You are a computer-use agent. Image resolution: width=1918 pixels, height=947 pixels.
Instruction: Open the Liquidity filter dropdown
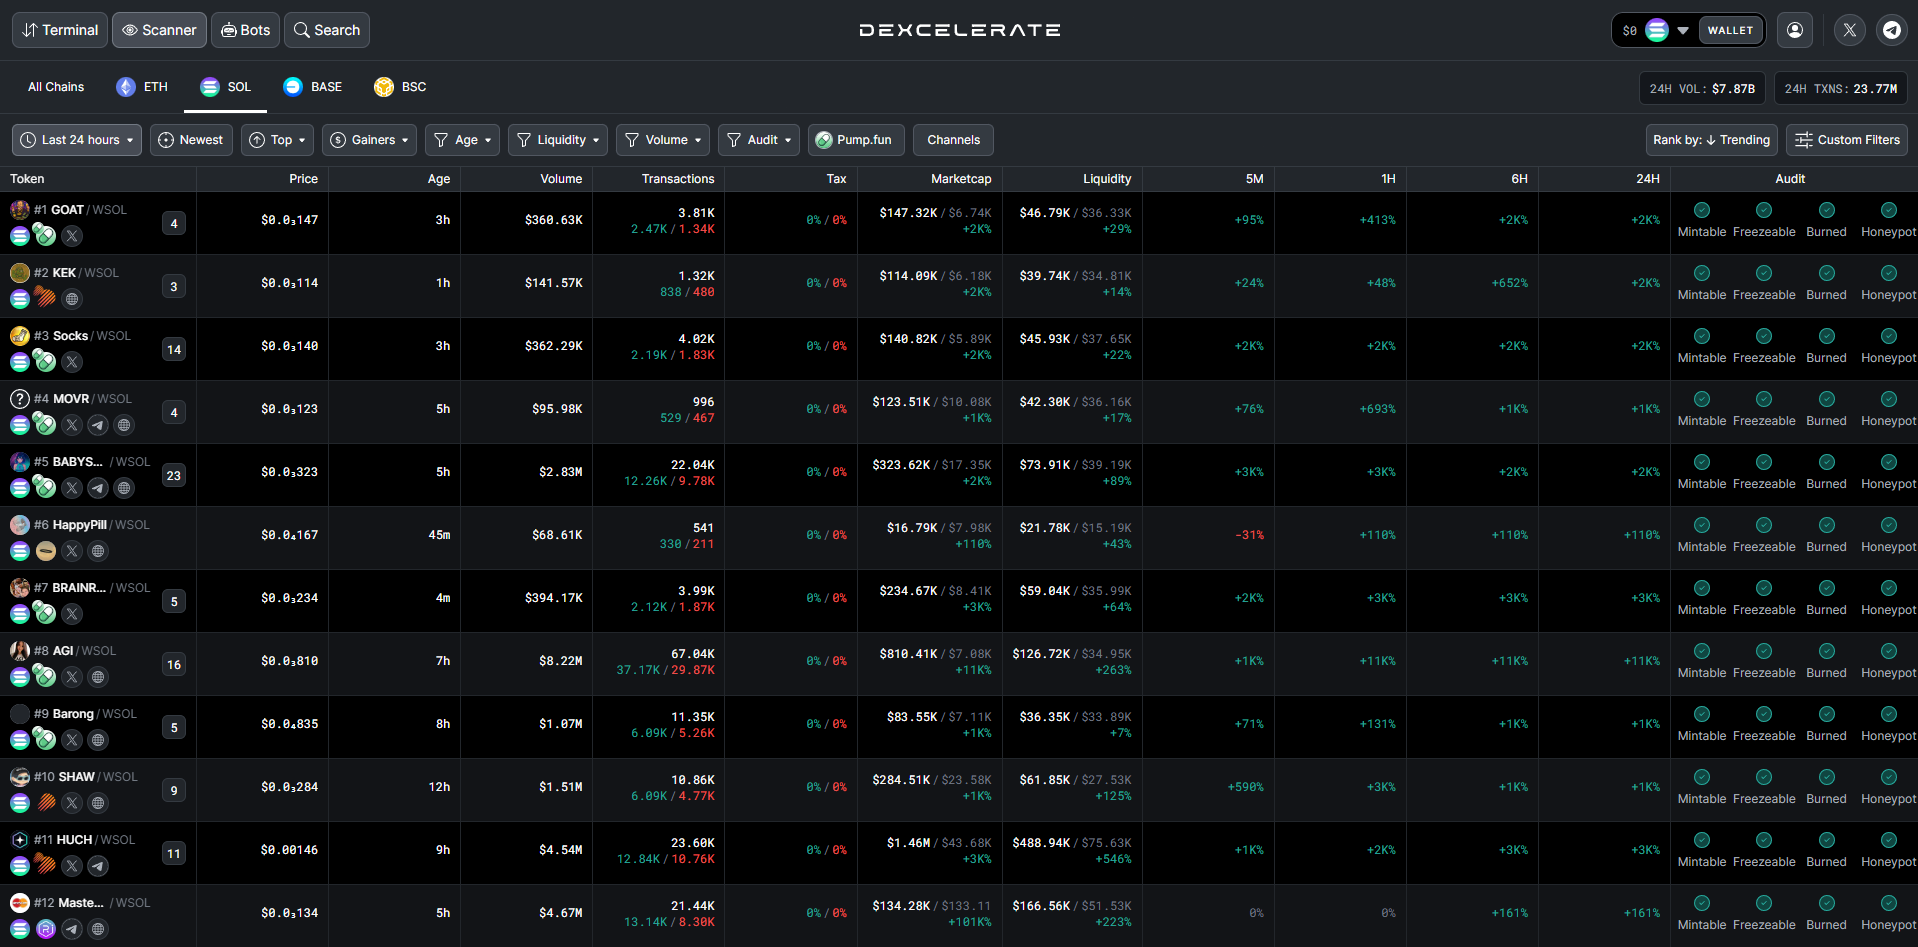(x=558, y=140)
